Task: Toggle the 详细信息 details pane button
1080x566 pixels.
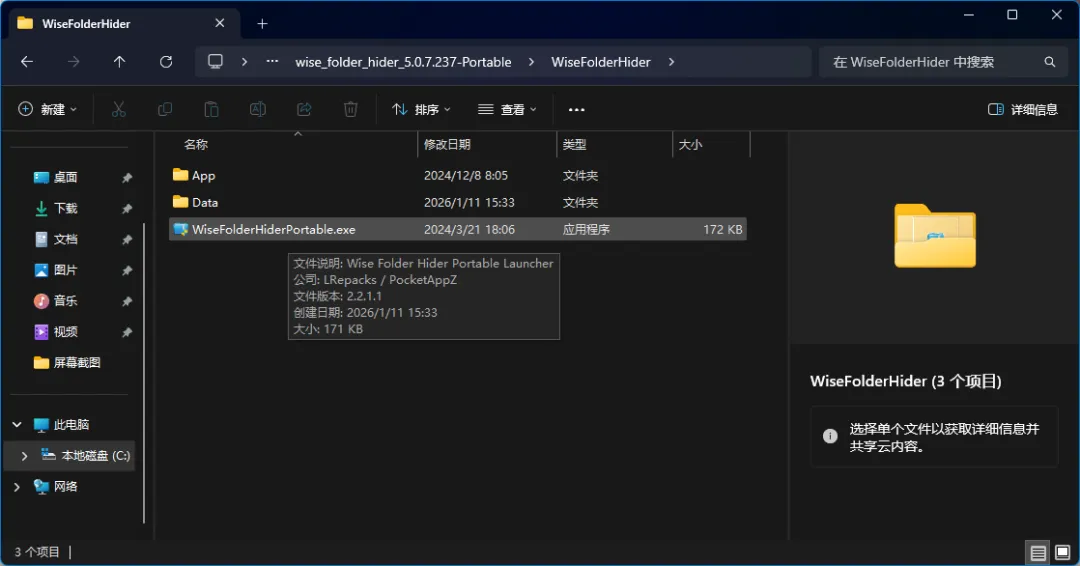Action: click(x=1023, y=109)
